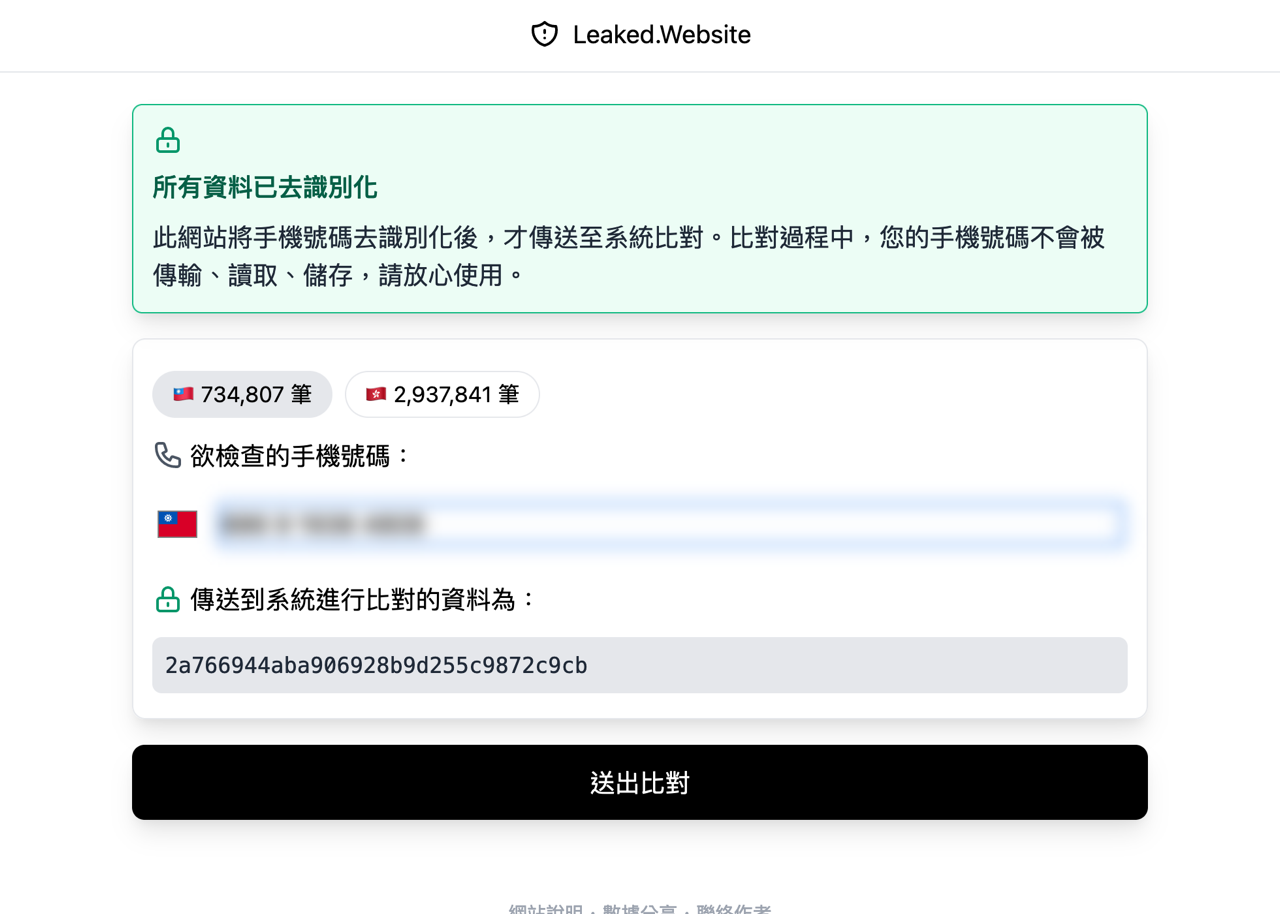Click the 欲檢查的手機號碼 label

coord(301,456)
